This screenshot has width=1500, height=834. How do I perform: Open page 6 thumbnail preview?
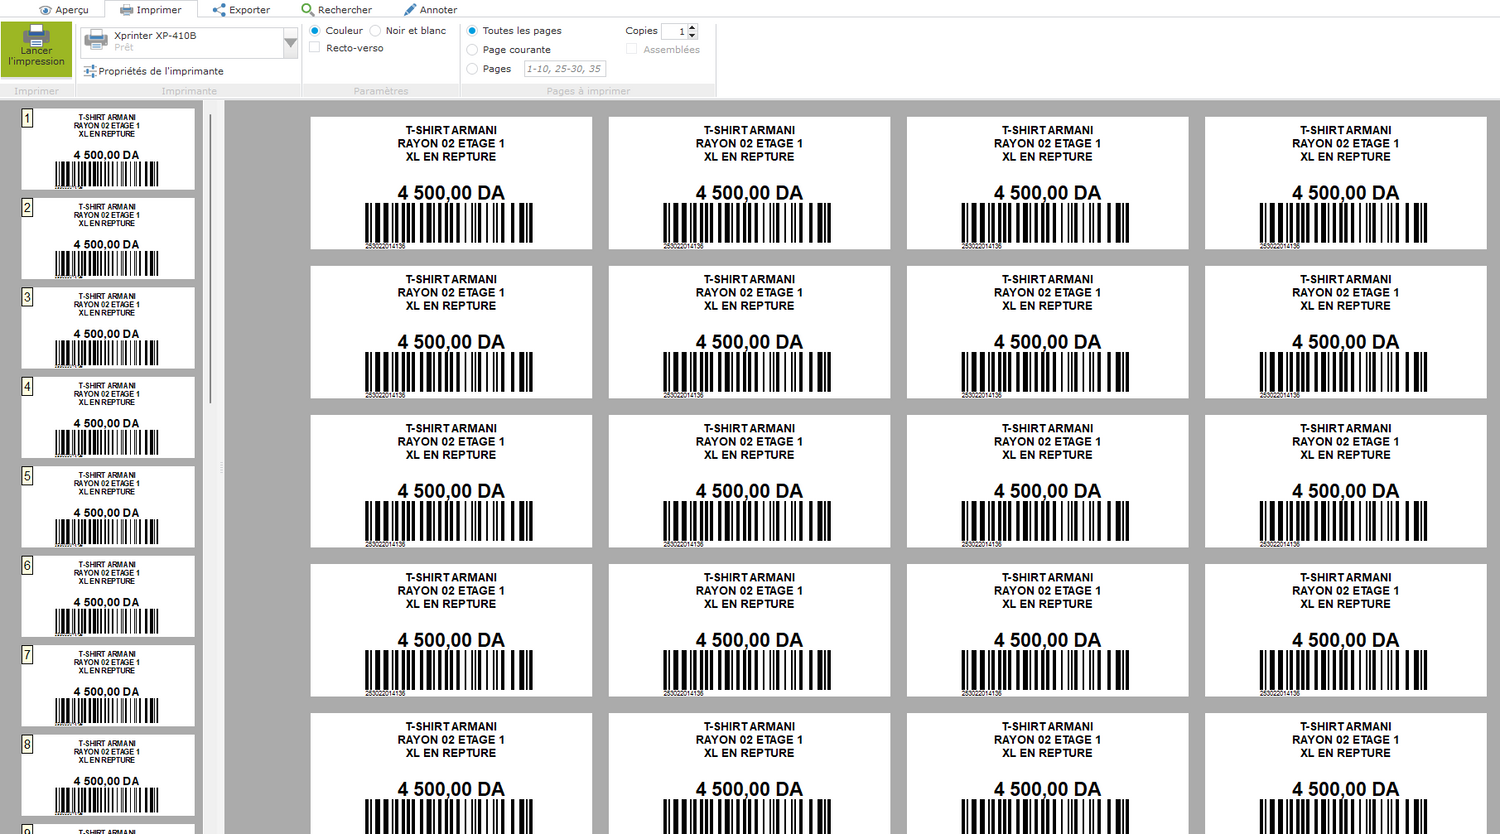click(108, 596)
